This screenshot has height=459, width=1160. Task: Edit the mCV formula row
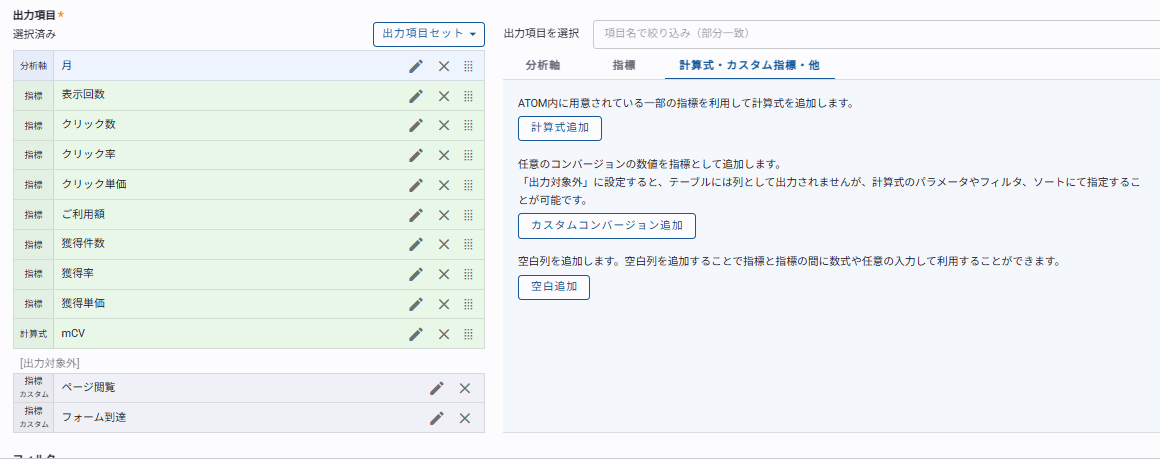tap(416, 335)
